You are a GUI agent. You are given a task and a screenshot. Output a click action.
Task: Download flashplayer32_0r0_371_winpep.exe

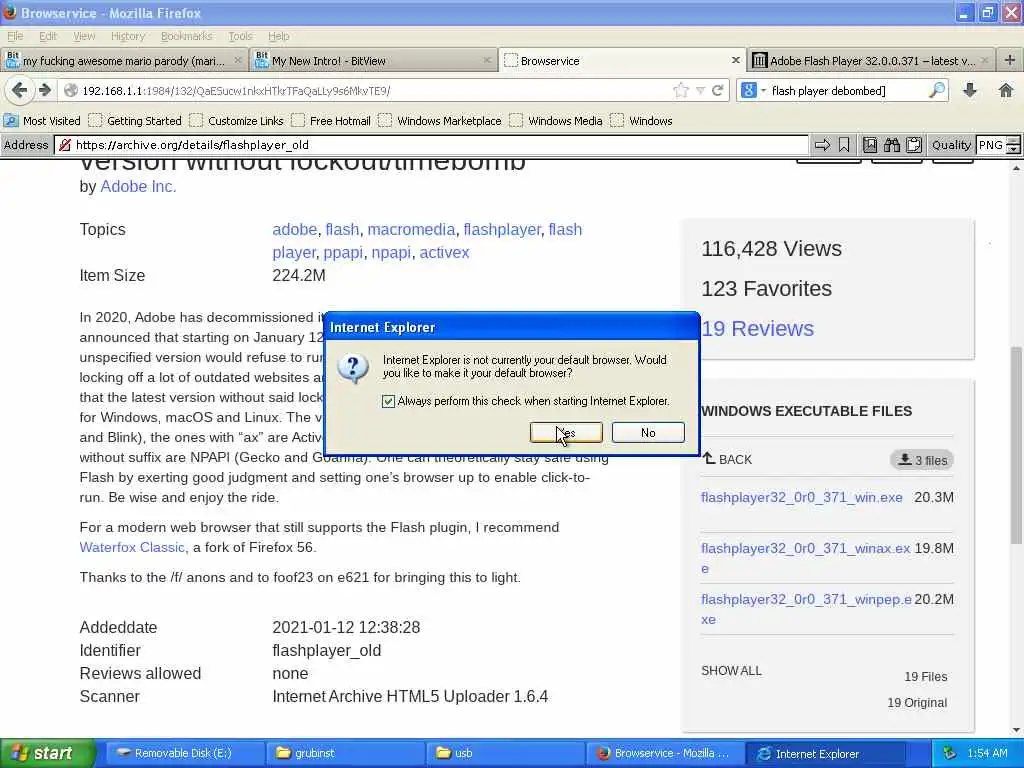(x=806, y=609)
